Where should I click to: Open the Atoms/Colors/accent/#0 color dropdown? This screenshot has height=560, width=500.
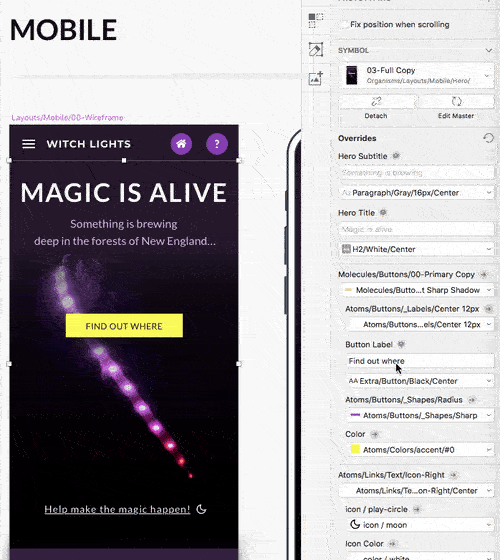click(x=420, y=450)
